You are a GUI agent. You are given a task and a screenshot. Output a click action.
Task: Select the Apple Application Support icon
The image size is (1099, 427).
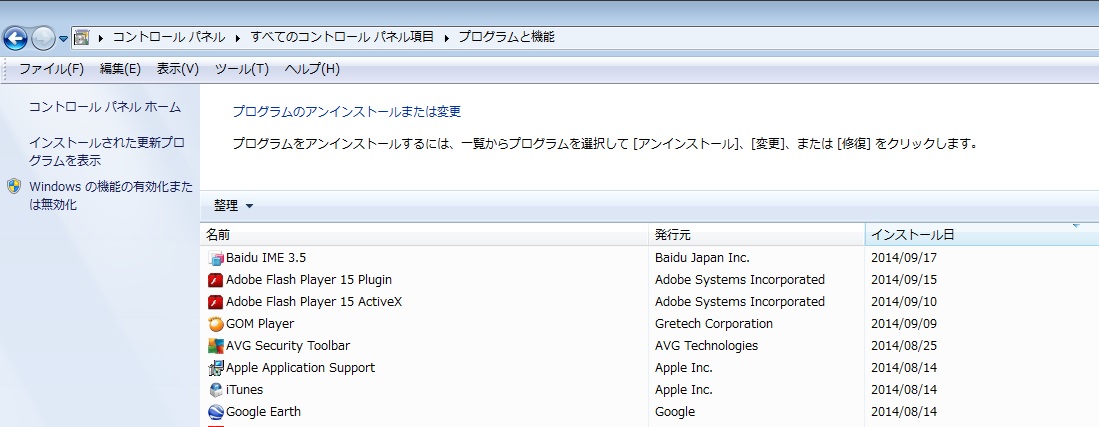pyautogui.click(x=215, y=368)
